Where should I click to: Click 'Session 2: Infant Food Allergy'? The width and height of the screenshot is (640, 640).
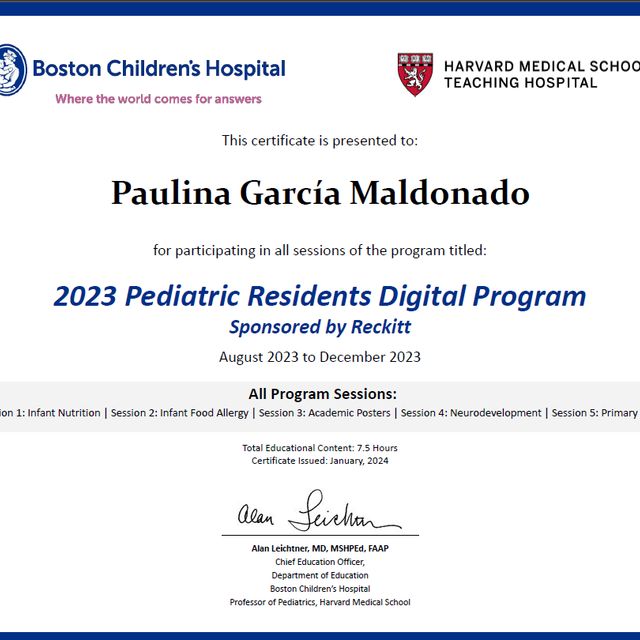click(180, 413)
